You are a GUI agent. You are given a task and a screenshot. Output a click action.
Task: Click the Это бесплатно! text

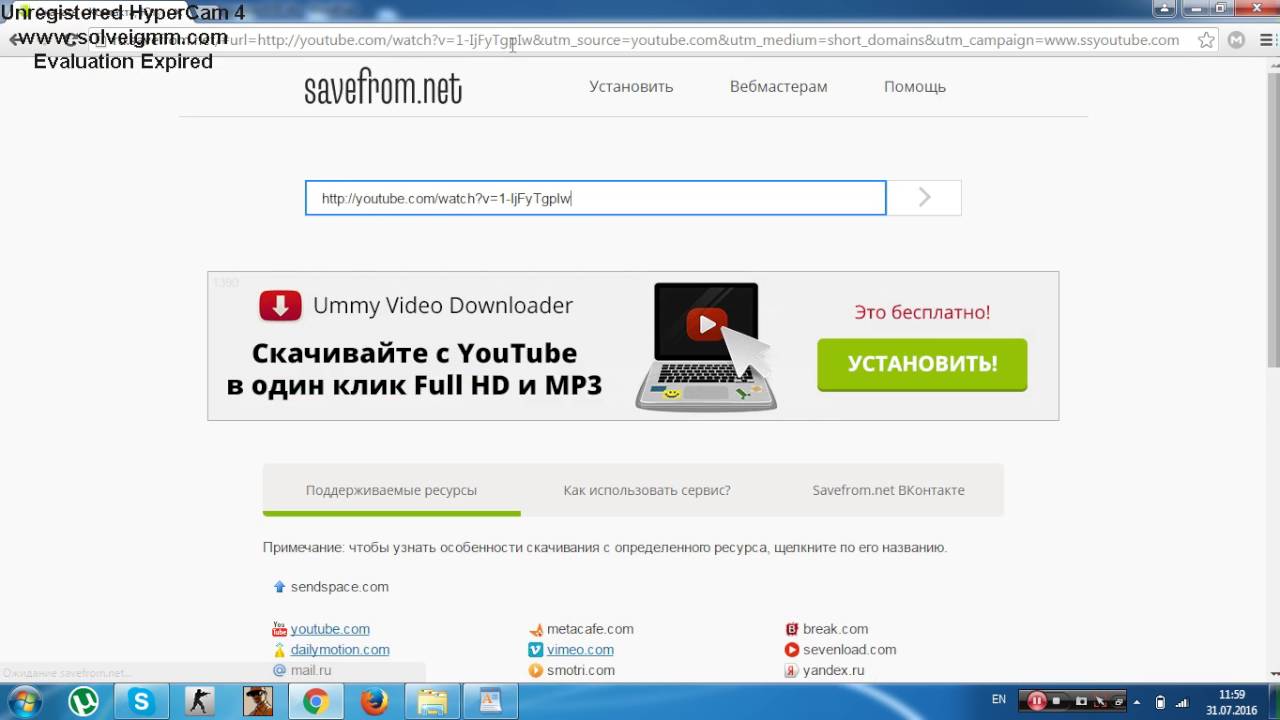(922, 312)
